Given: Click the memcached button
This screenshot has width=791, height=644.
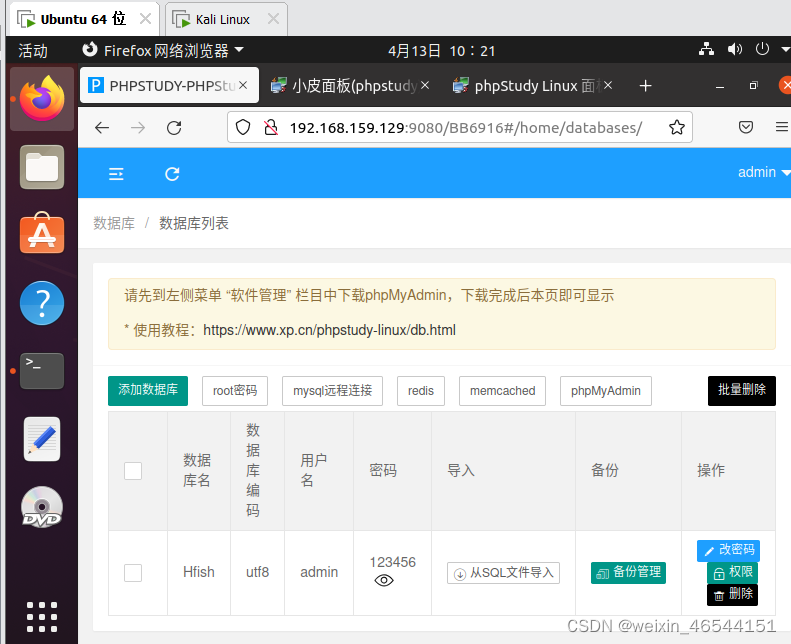Looking at the screenshot, I should tap(502, 390).
